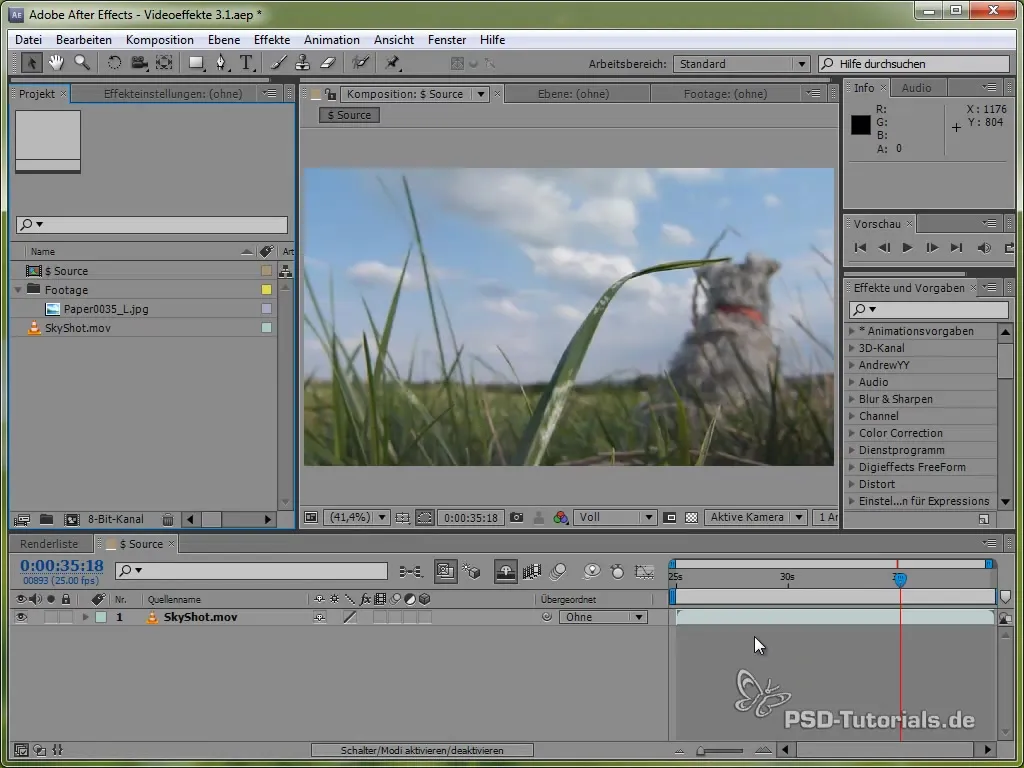1024x768 pixels.
Task: Open the composition mini-flowchart icon in timeline
Action: click(x=411, y=572)
